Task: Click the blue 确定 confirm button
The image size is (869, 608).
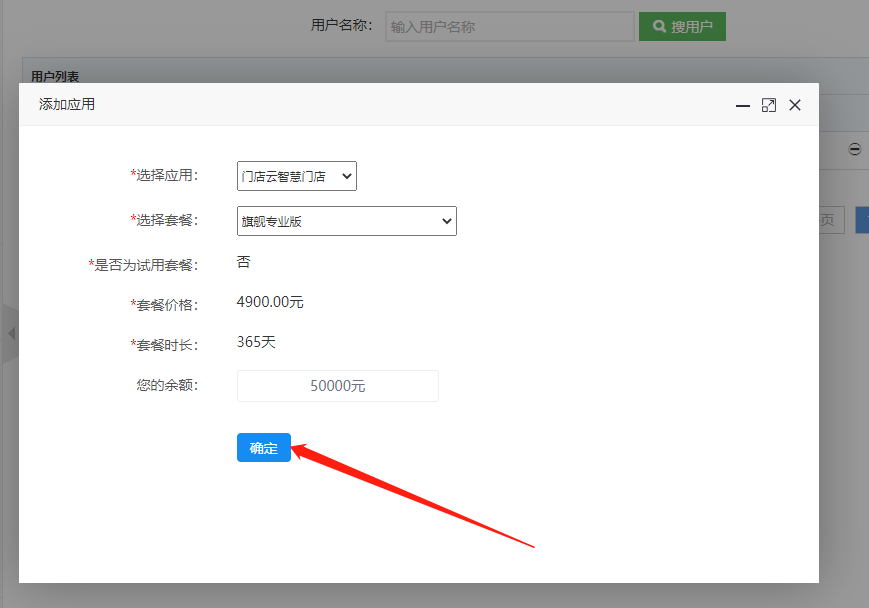Action: coord(263,448)
